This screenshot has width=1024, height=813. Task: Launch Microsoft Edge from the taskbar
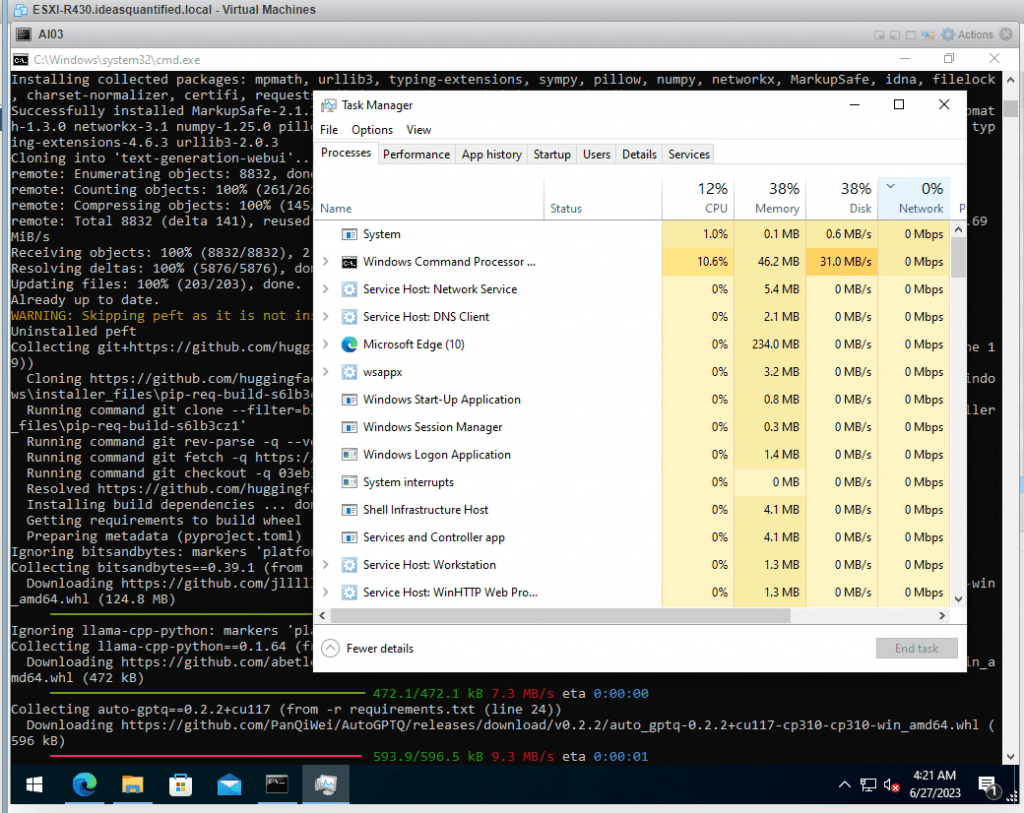[84, 784]
